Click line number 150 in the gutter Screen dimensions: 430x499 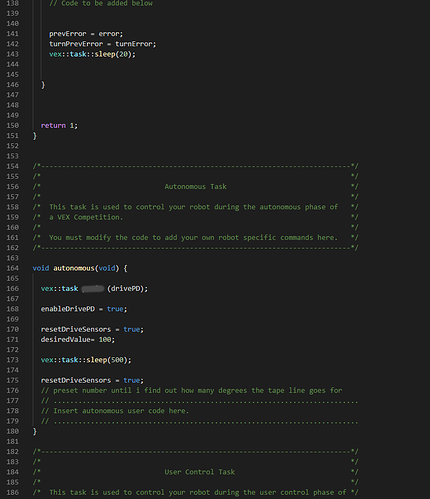pyautogui.click(x=13, y=126)
